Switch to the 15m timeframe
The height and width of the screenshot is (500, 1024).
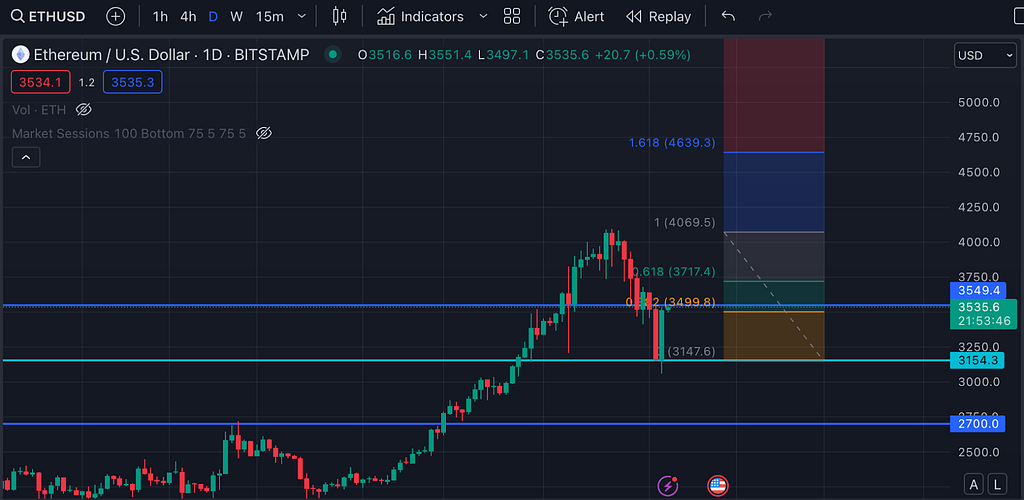coord(270,16)
